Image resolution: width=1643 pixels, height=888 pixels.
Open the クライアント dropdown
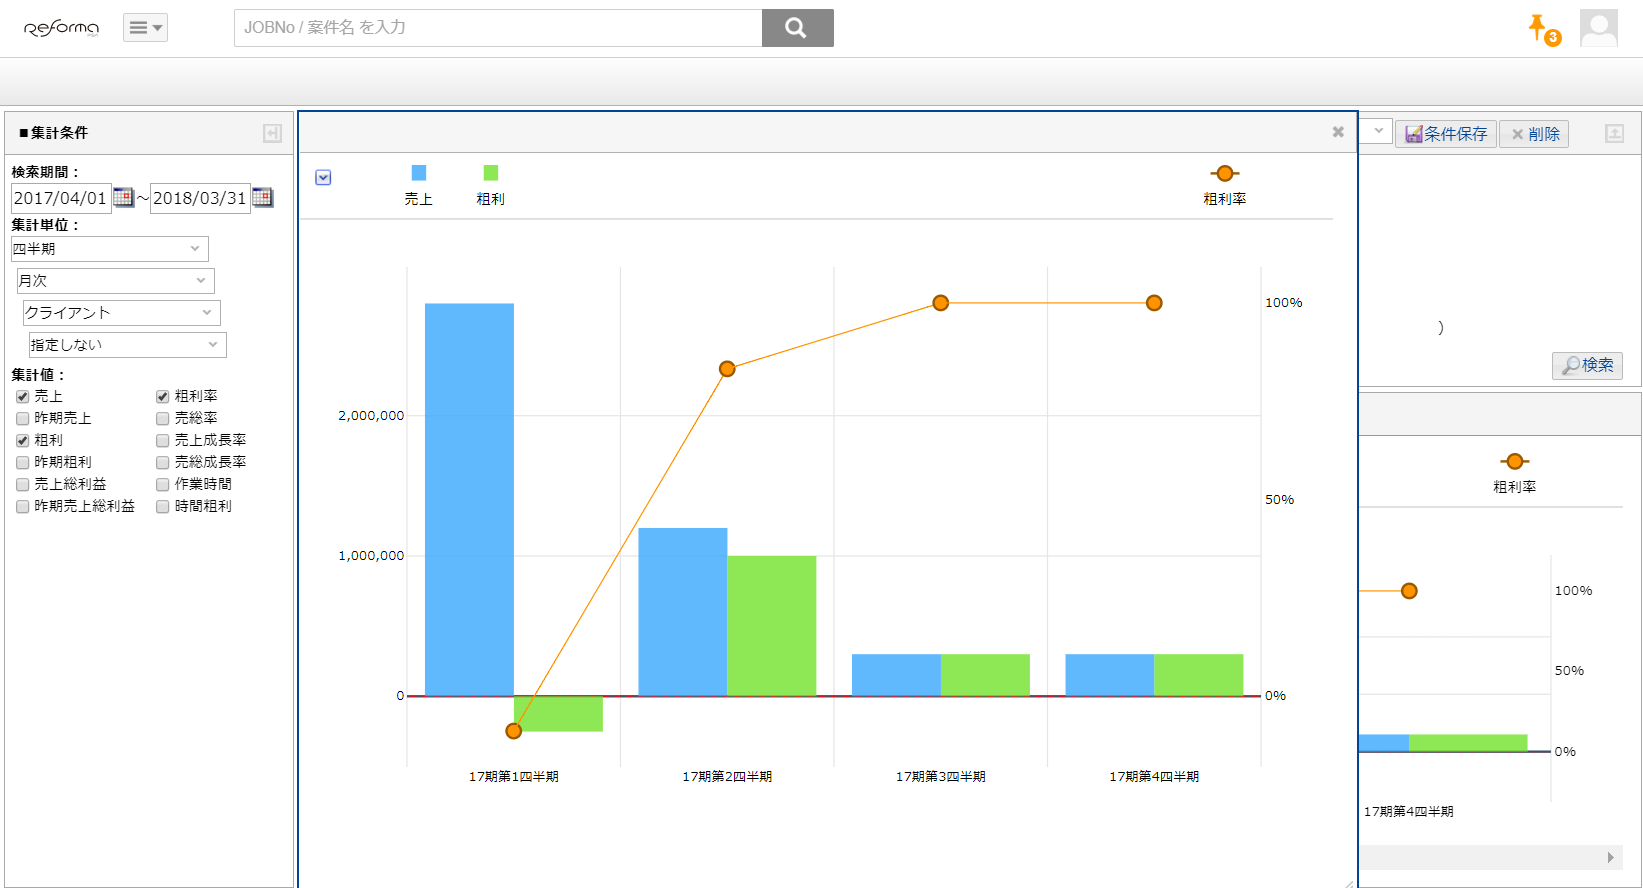tap(121, 313)
